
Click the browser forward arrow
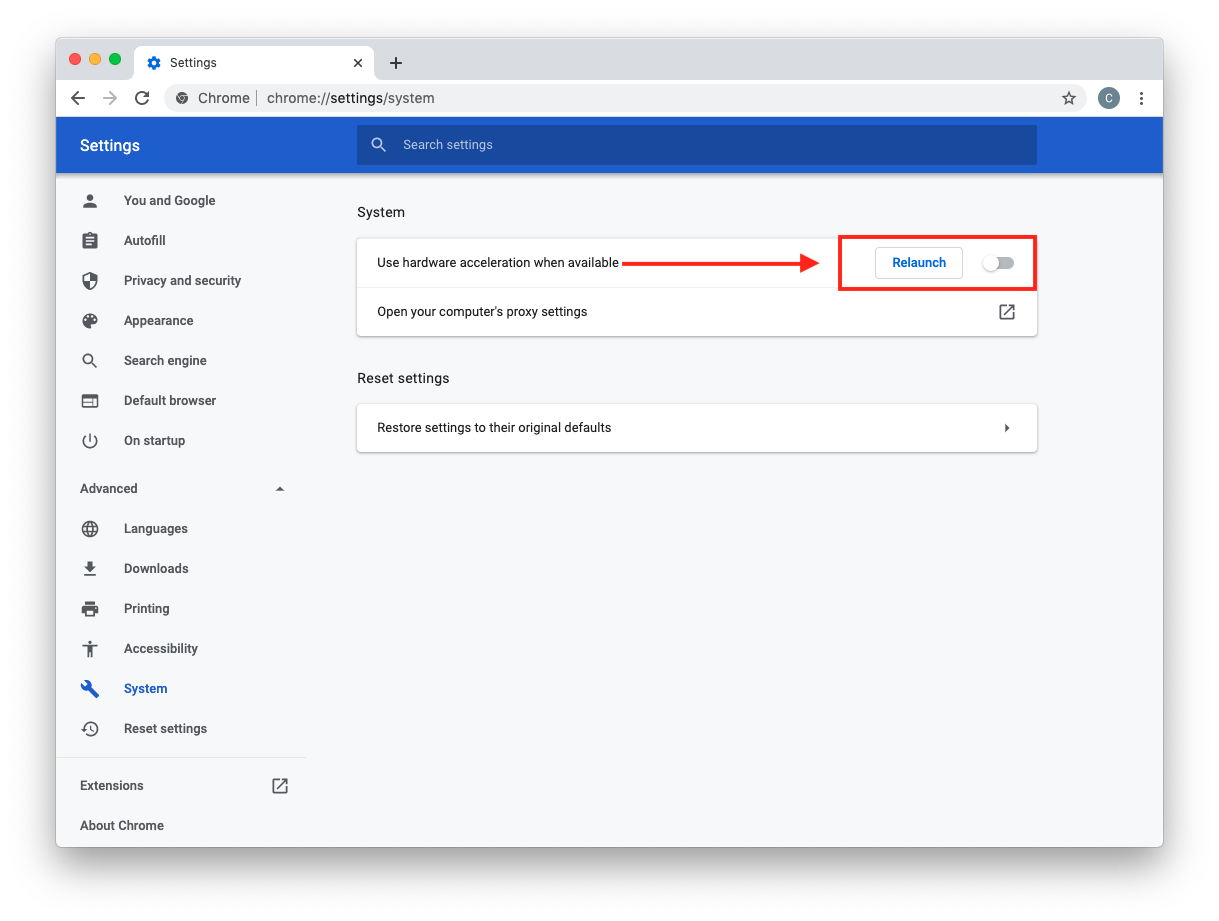110,98
